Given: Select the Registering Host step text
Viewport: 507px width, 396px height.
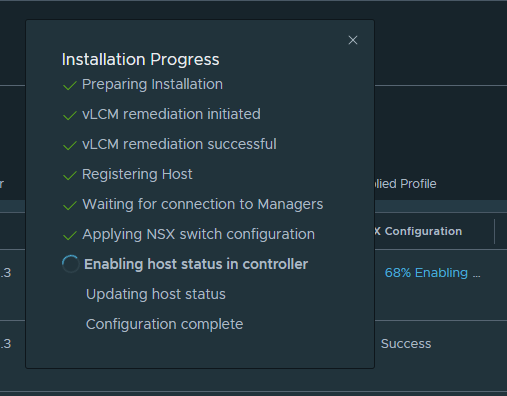Looking at the screenshot, I should pyautogui.click(x=137, y=174).
